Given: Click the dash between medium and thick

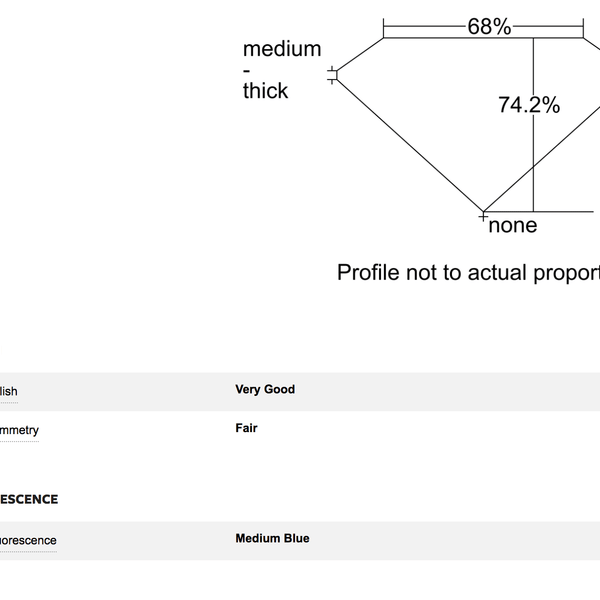Looking at the screenshot, I should pyautogui.click(x=246, y=70).
